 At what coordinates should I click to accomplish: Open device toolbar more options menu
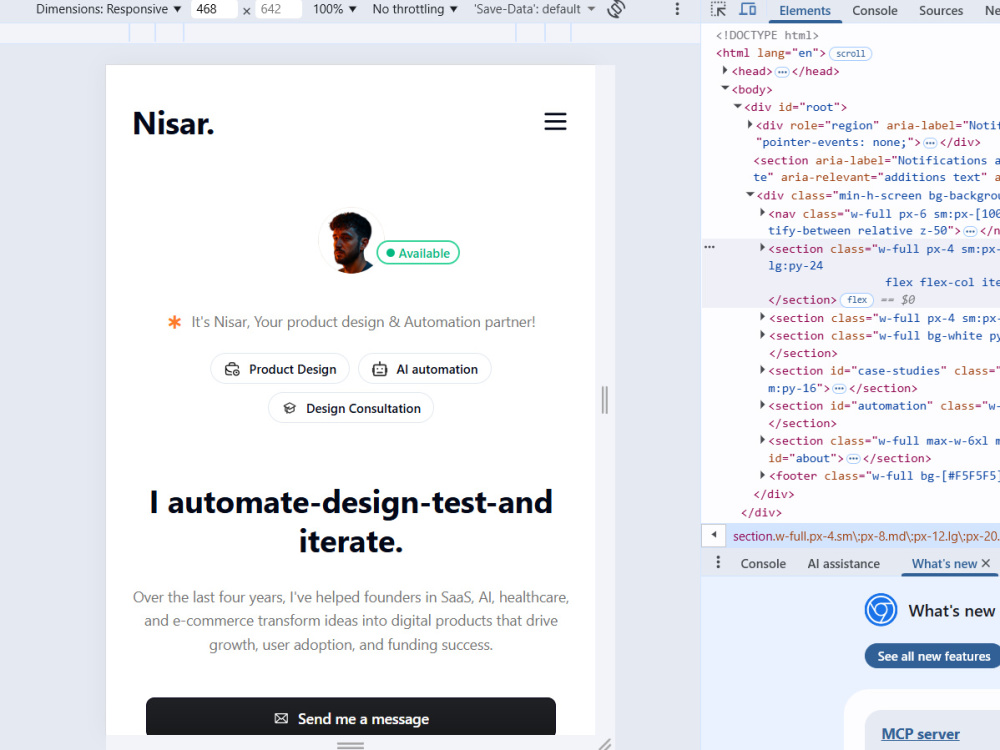click(x=677, y=9)
